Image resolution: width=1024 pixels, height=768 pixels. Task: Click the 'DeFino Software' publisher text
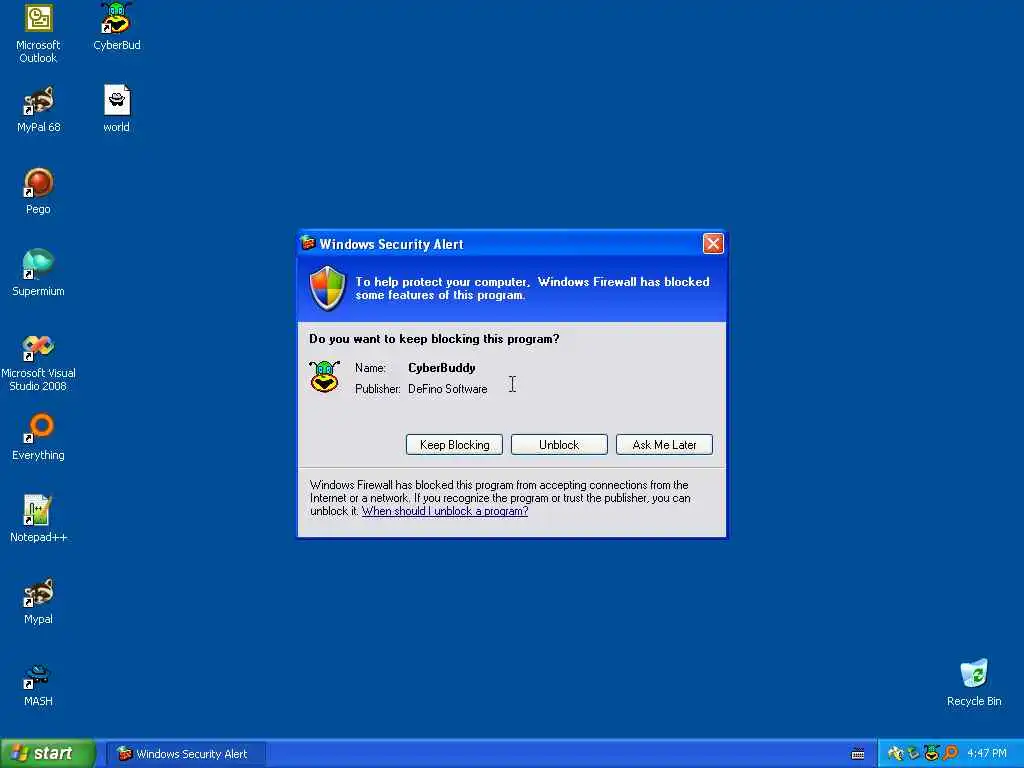447,389
